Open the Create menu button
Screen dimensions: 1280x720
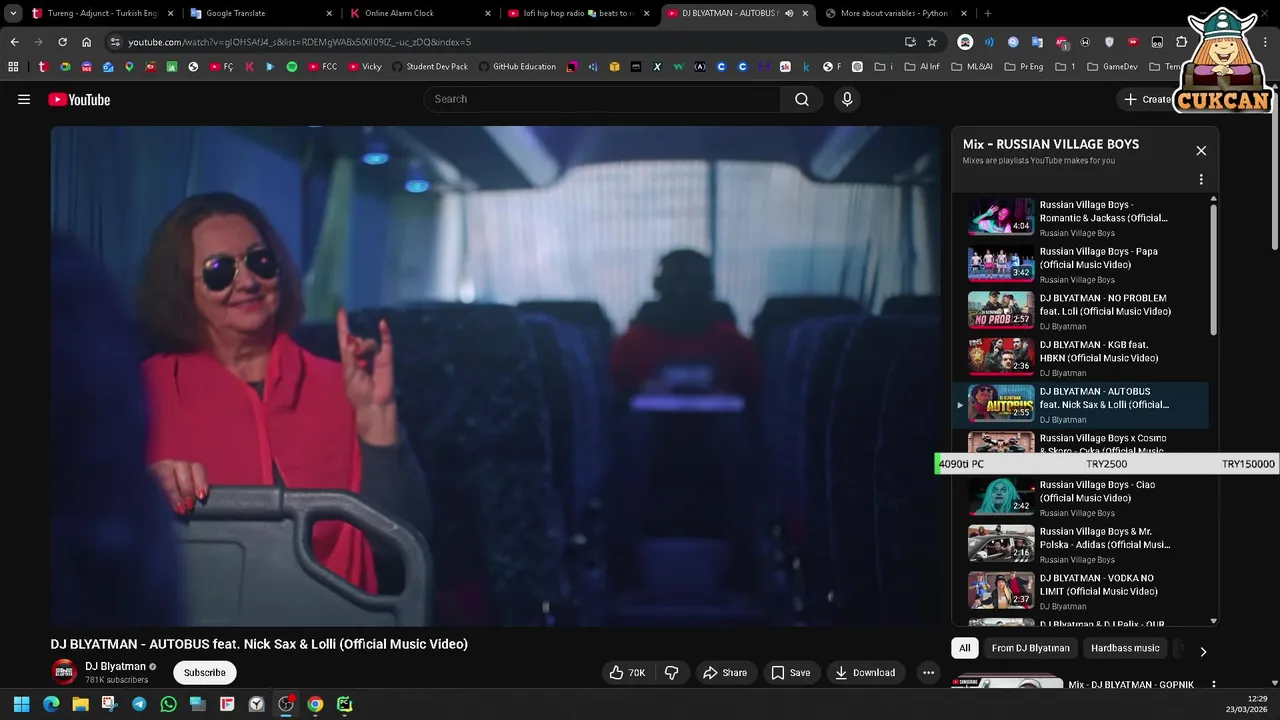[1147, 99]
